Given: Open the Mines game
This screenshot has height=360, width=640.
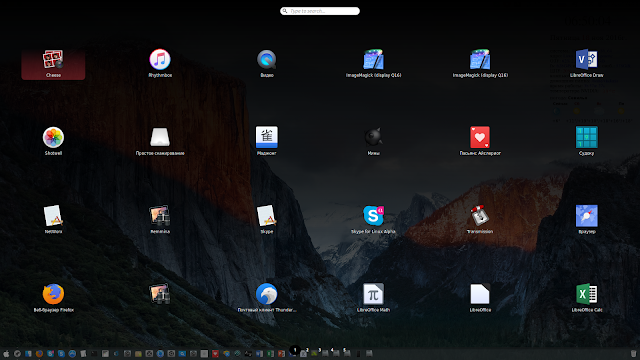Looking at the screenshot, I should click(373, 138).
